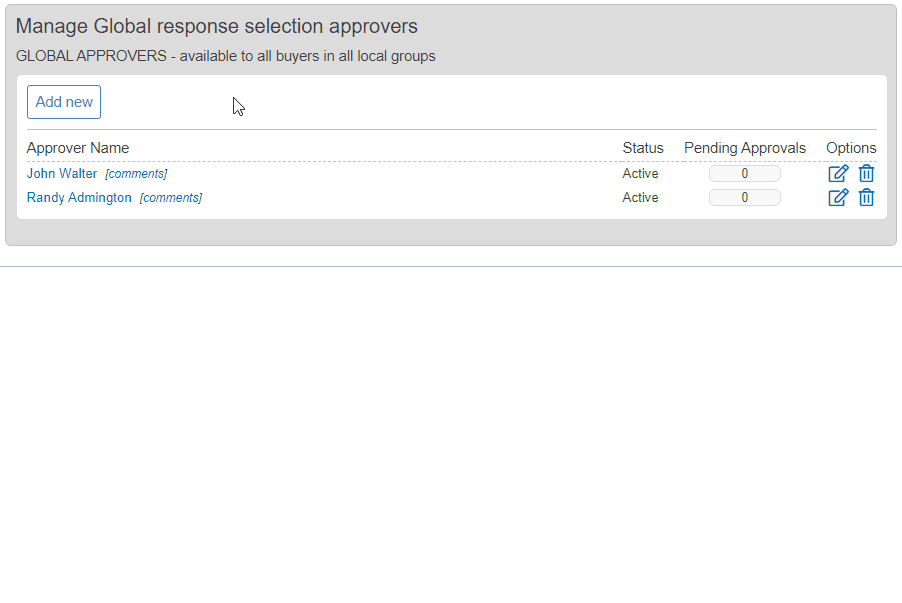Click the Manage Global response selection approvers heading

point(216,26)
